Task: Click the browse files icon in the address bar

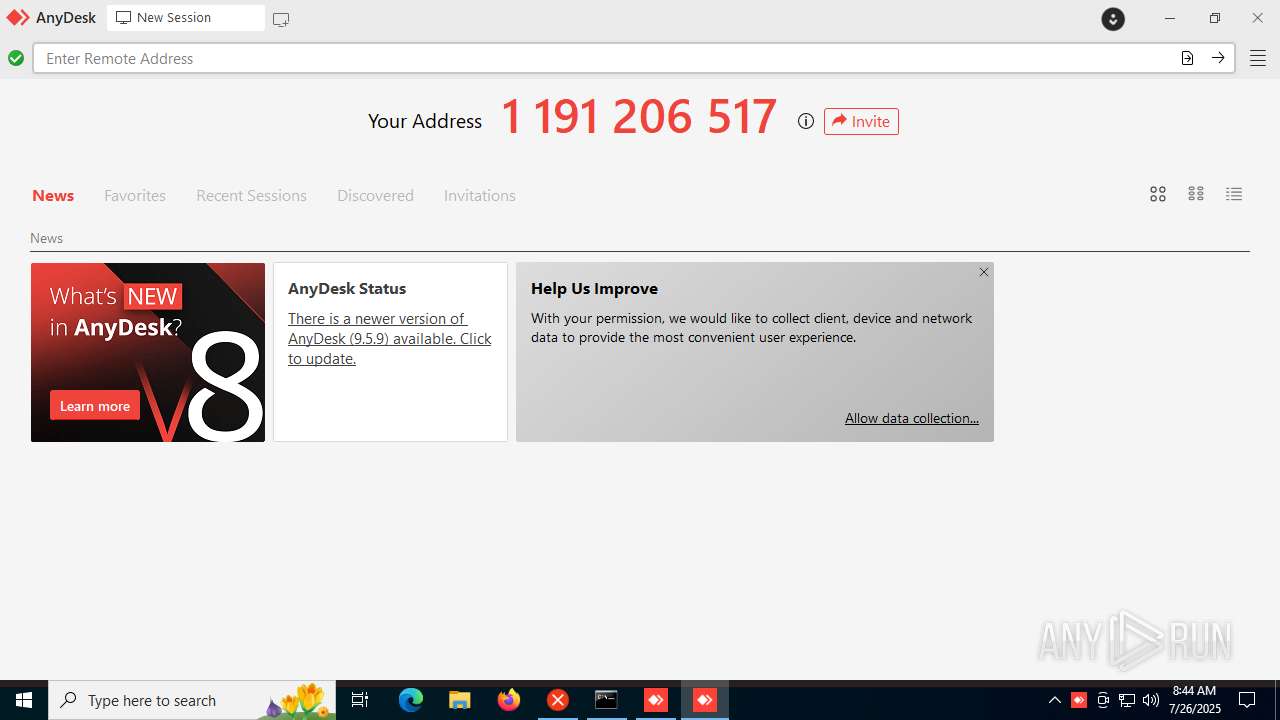Action: pos(1187,58)
